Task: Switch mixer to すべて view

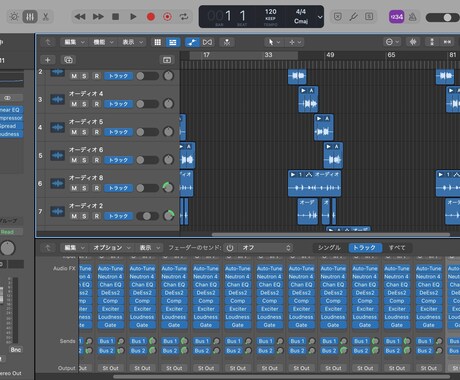Action: (397, 248)
